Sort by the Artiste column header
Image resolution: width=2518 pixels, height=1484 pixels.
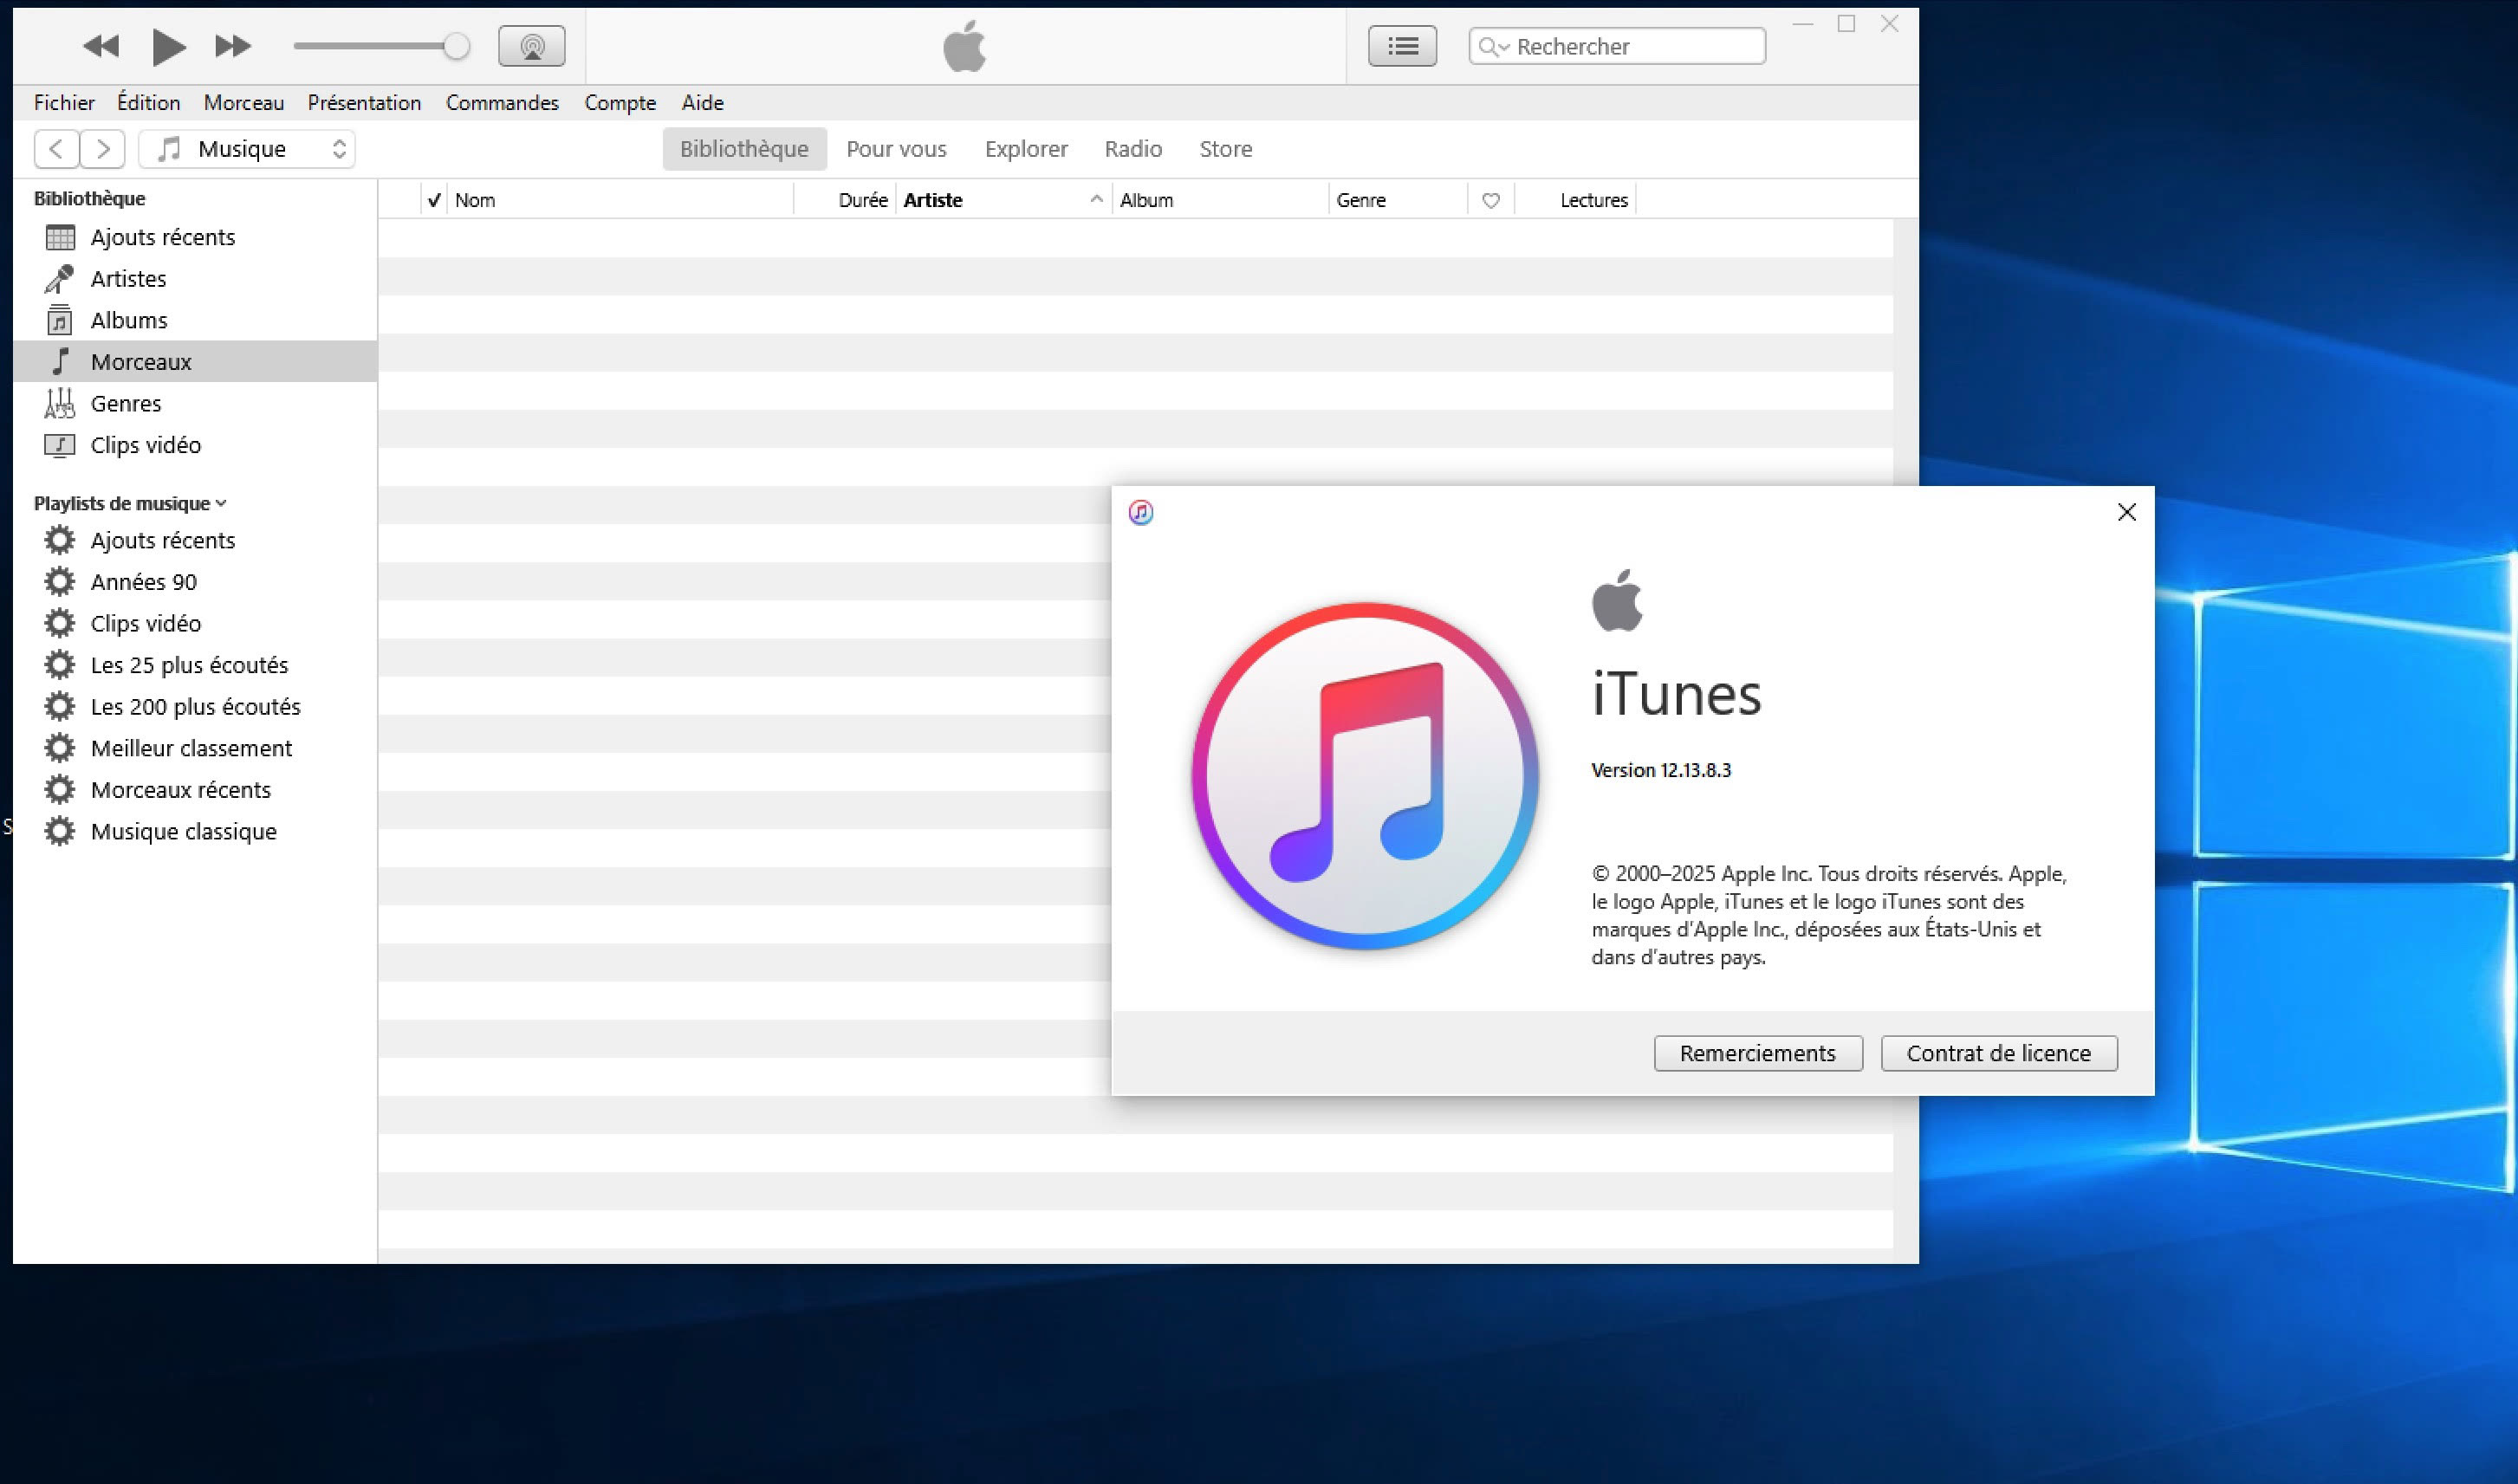click(1003, 200)
